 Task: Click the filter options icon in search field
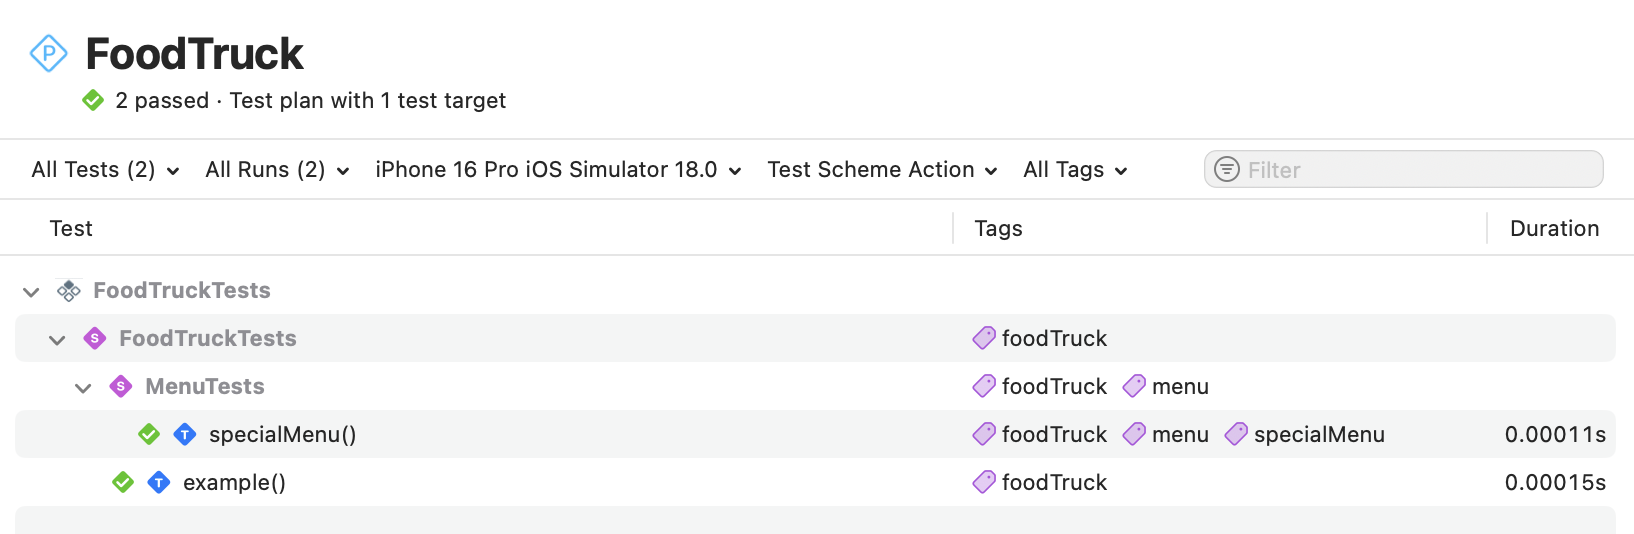pyautogui.click(x=1227, y=170)
